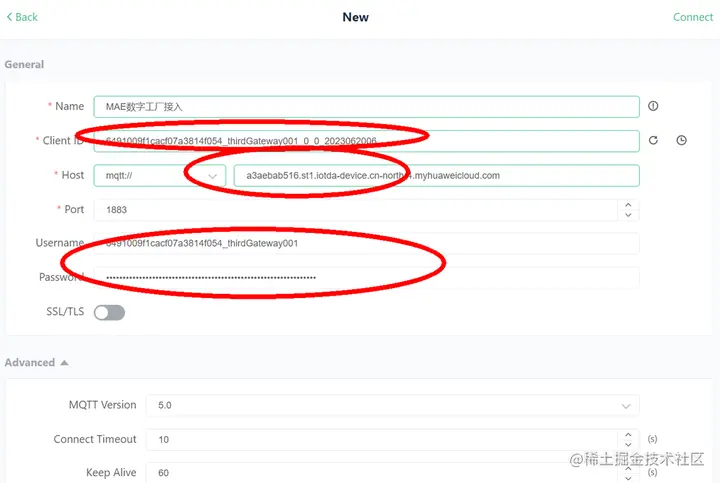Toggle the SSL/TLS switch
Image resolution: width=720 pixels, height=483 pixels.
click(x=109, y=313)
